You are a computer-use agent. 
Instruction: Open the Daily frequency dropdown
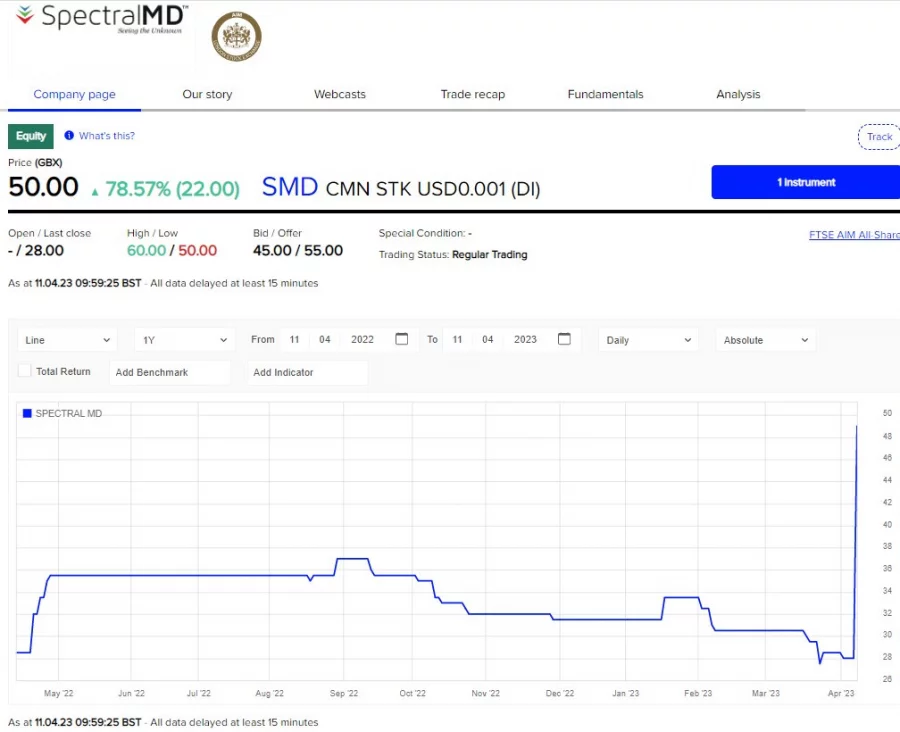point(647,339)
